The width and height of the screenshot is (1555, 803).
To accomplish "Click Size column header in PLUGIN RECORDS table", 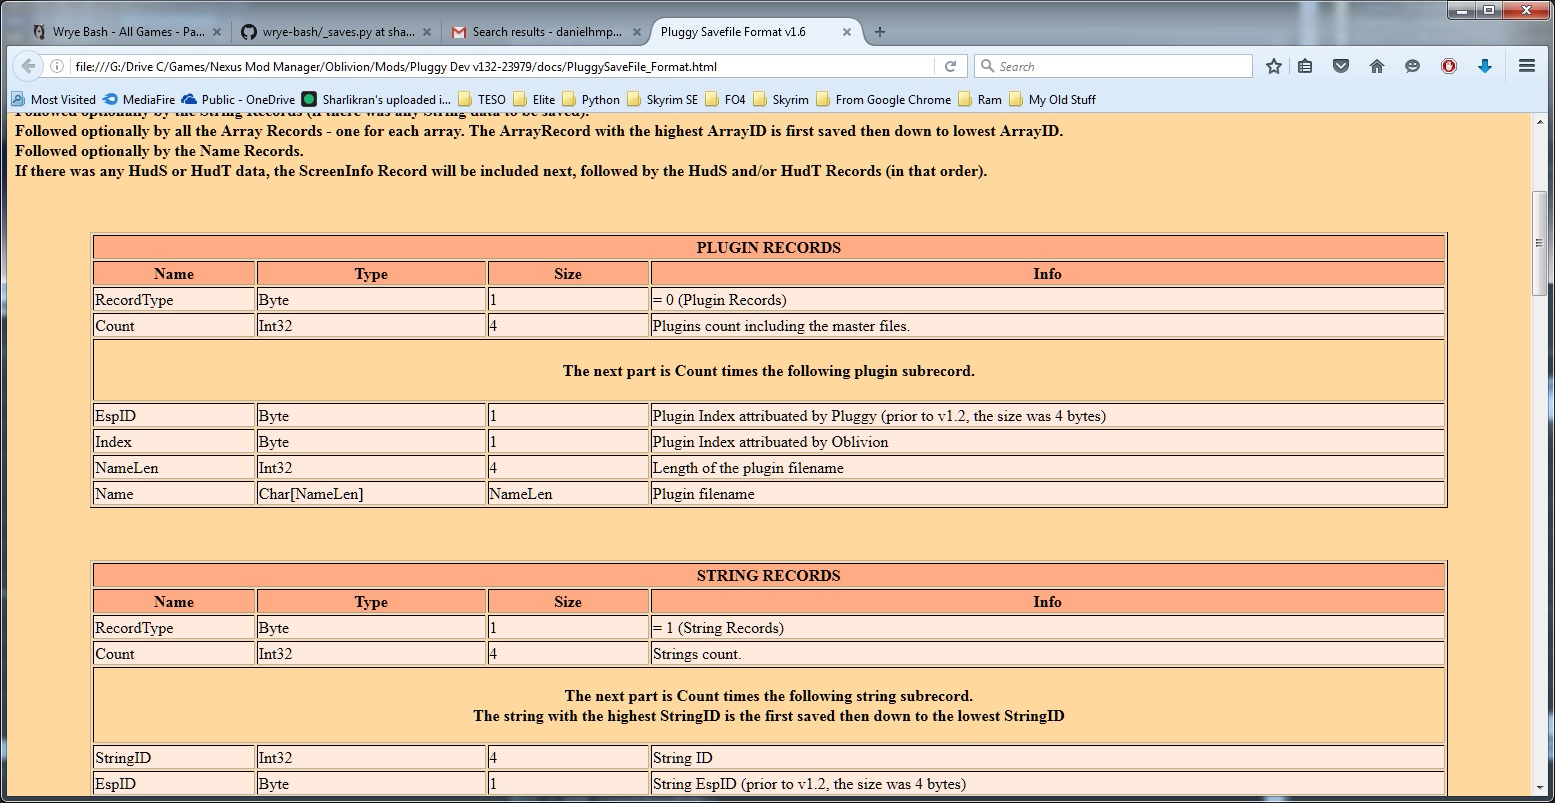I will click(568, 274).
